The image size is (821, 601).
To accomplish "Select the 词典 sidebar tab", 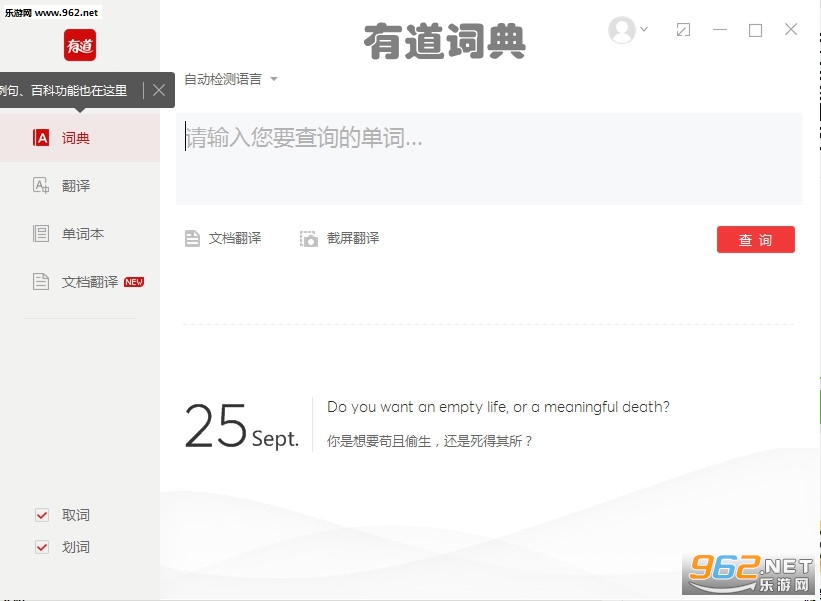I will [x=80, y=138].
